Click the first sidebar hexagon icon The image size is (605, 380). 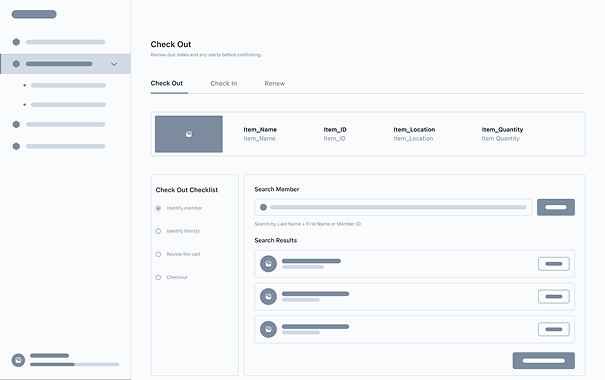(x=16, y=42)
